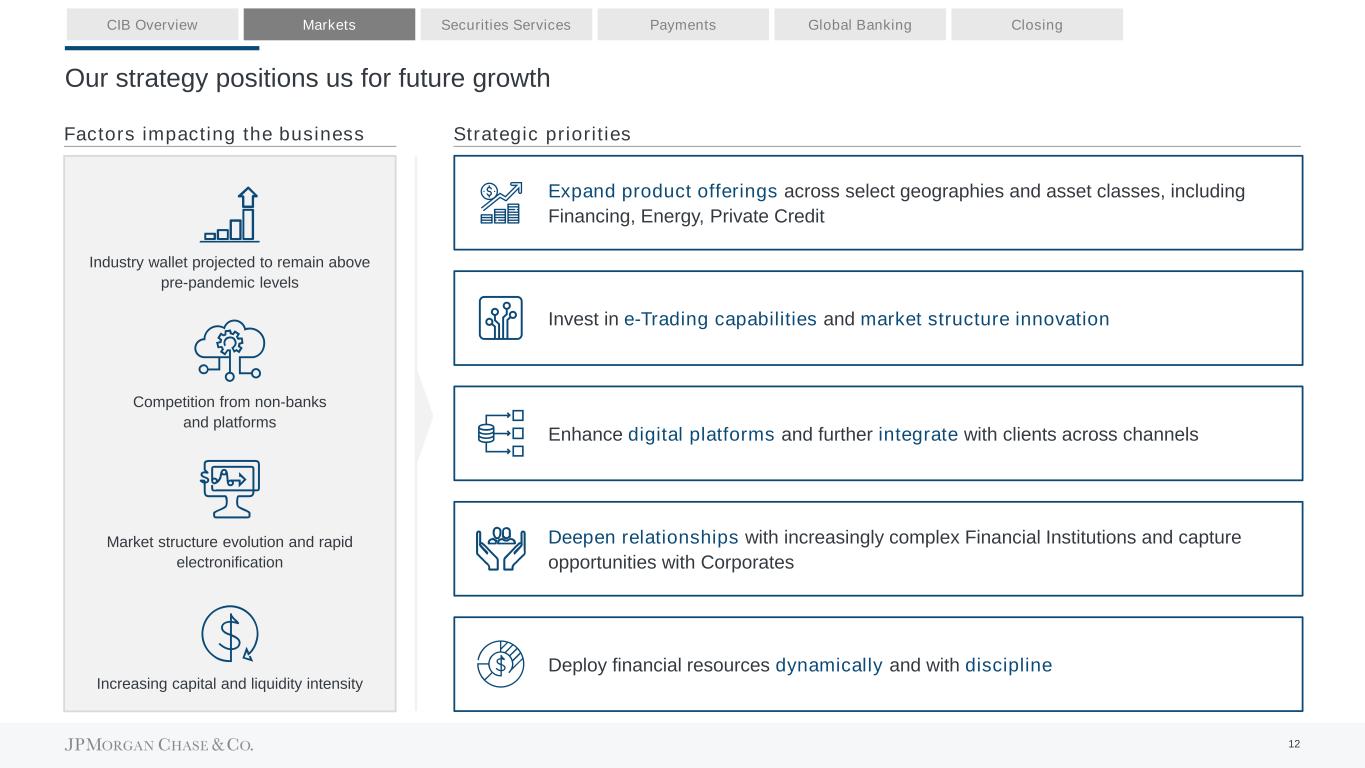Click the monitor electronification icon
Image resolution: width=1365 pixels, height=768 pixels.
pyautogui.click(x=230, y=488)
